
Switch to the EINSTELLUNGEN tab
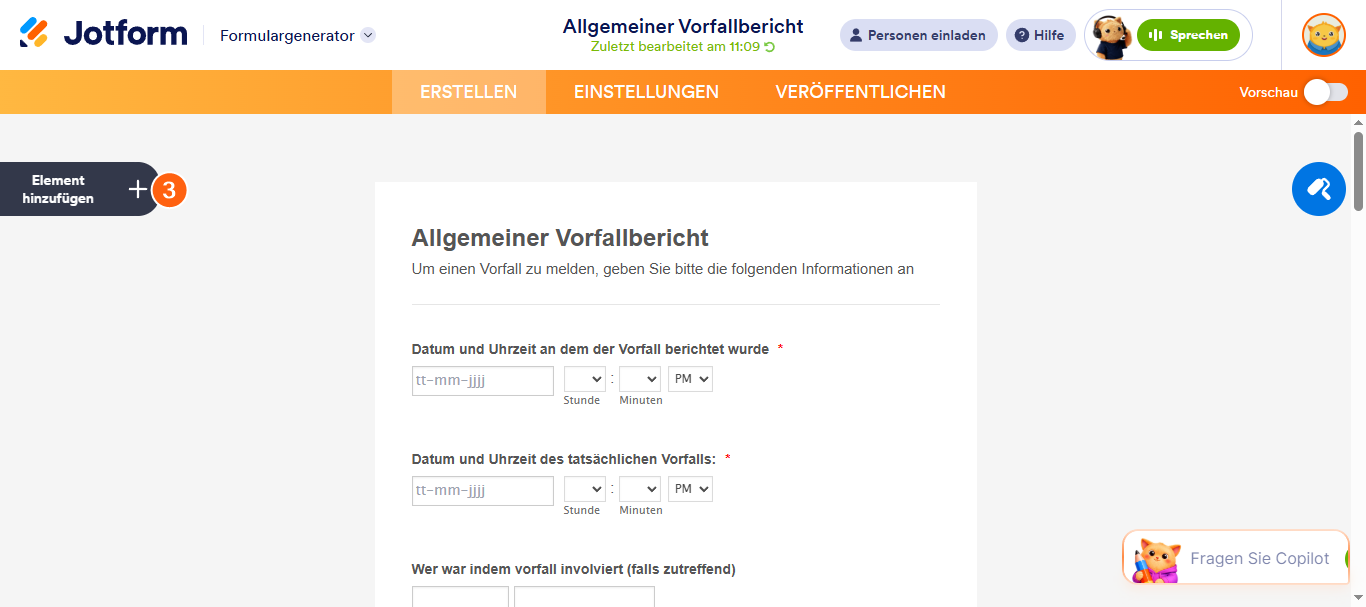[646, 92]
